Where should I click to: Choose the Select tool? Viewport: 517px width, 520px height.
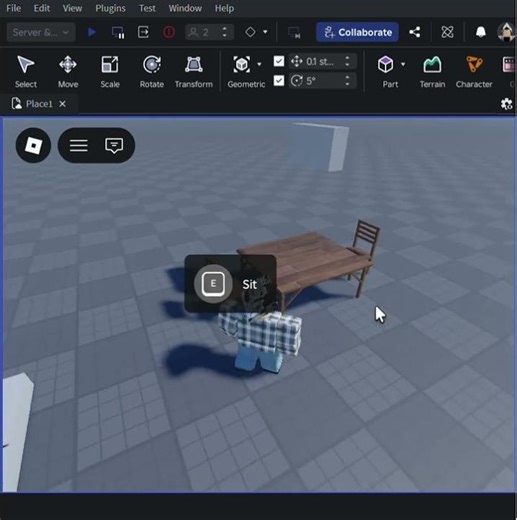(x=26, y=71)
